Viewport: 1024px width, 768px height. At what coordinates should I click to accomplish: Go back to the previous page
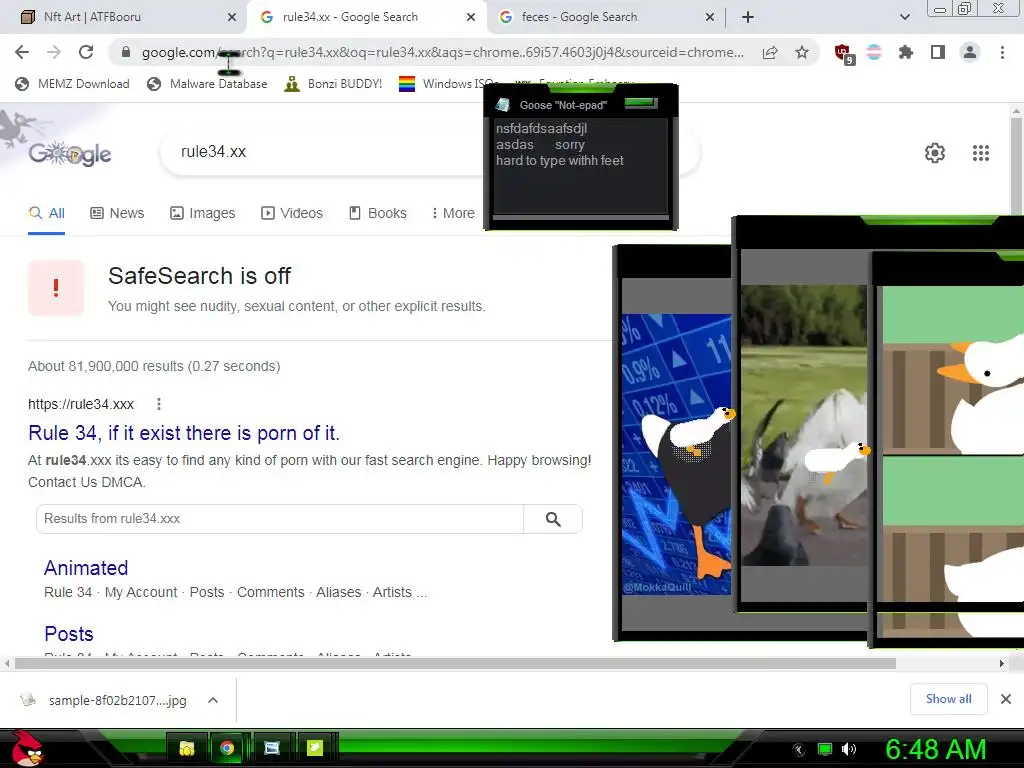22,52
